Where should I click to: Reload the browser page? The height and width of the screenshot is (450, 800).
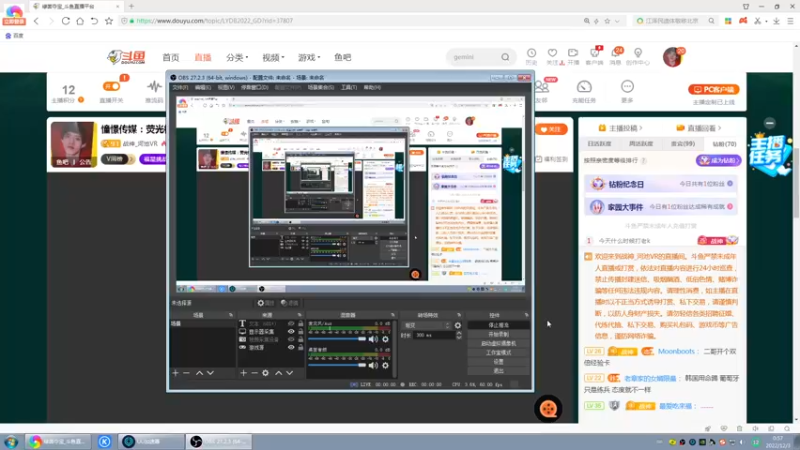(x=66, y=21)
